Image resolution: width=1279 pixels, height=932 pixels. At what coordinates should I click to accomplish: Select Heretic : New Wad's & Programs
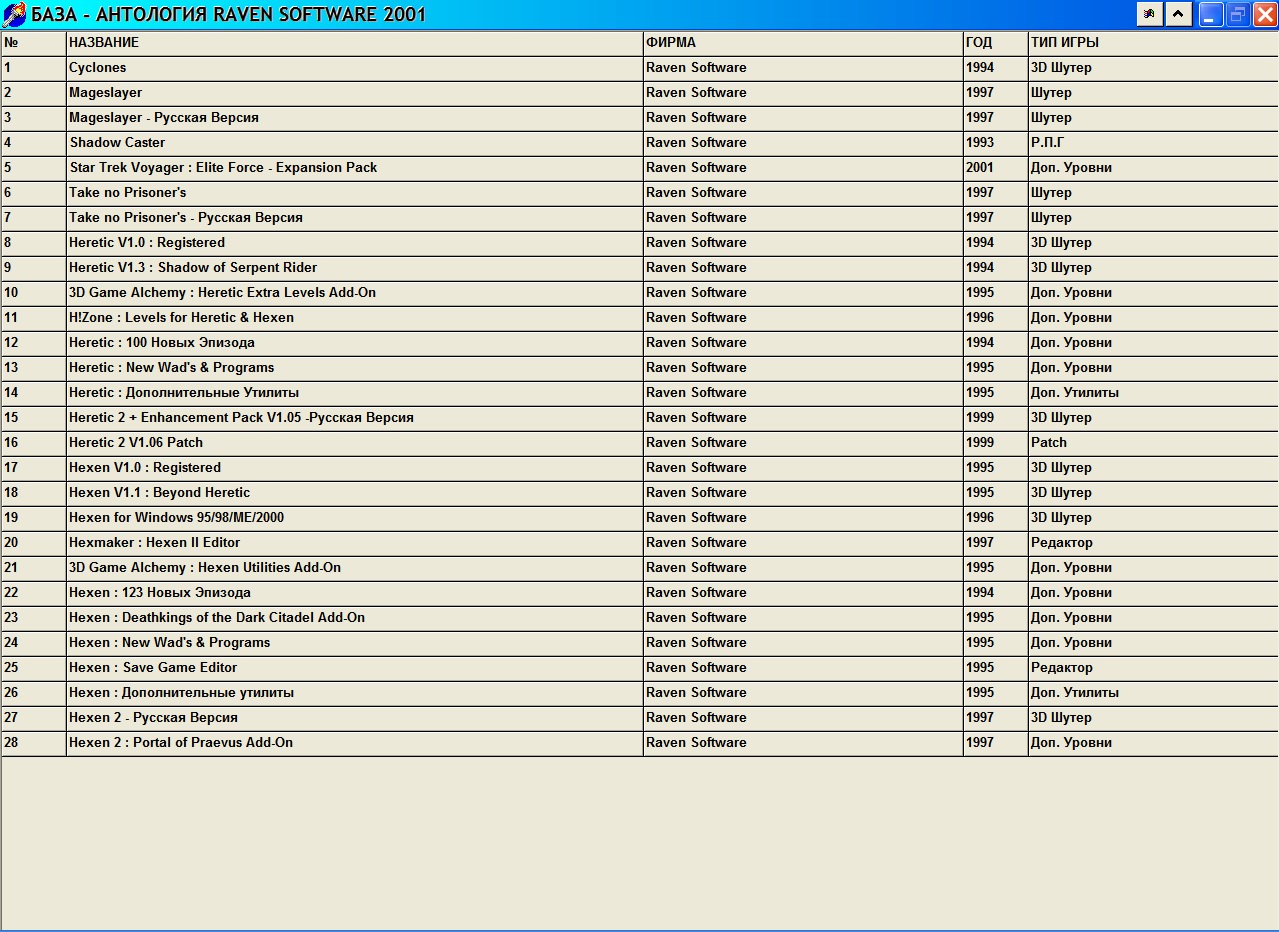point(172,368)
